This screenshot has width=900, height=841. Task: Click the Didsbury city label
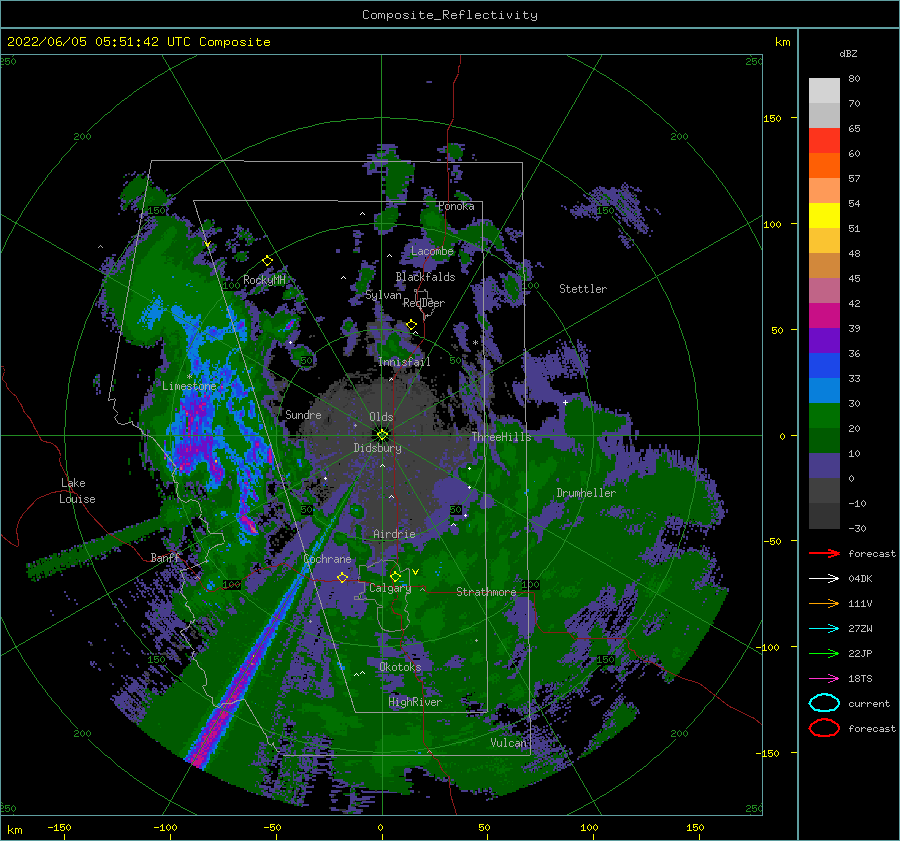click(377, 448)
